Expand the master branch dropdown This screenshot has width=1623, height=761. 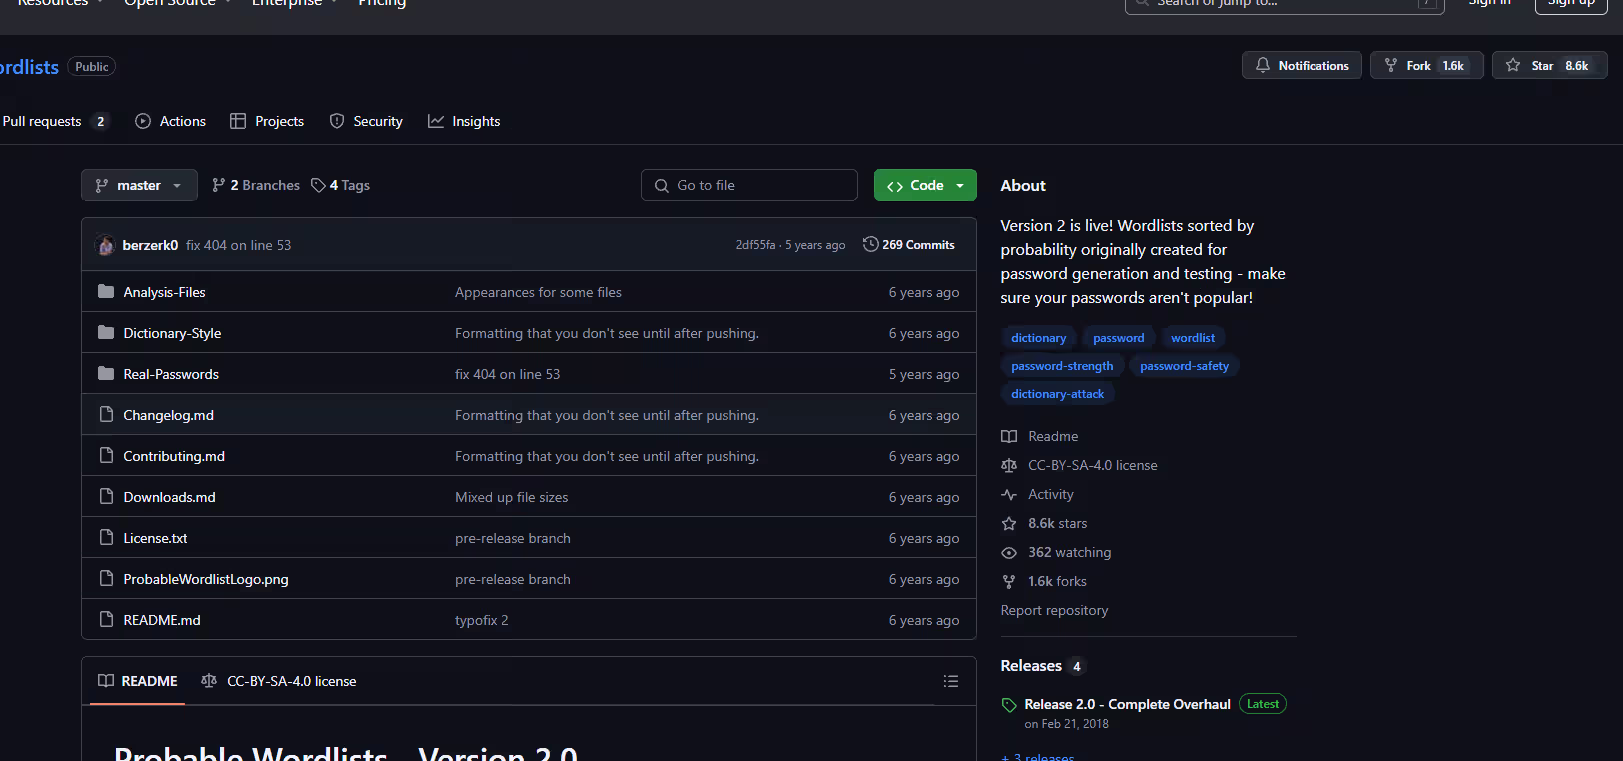pyautogui.click(x=139, y=186)
